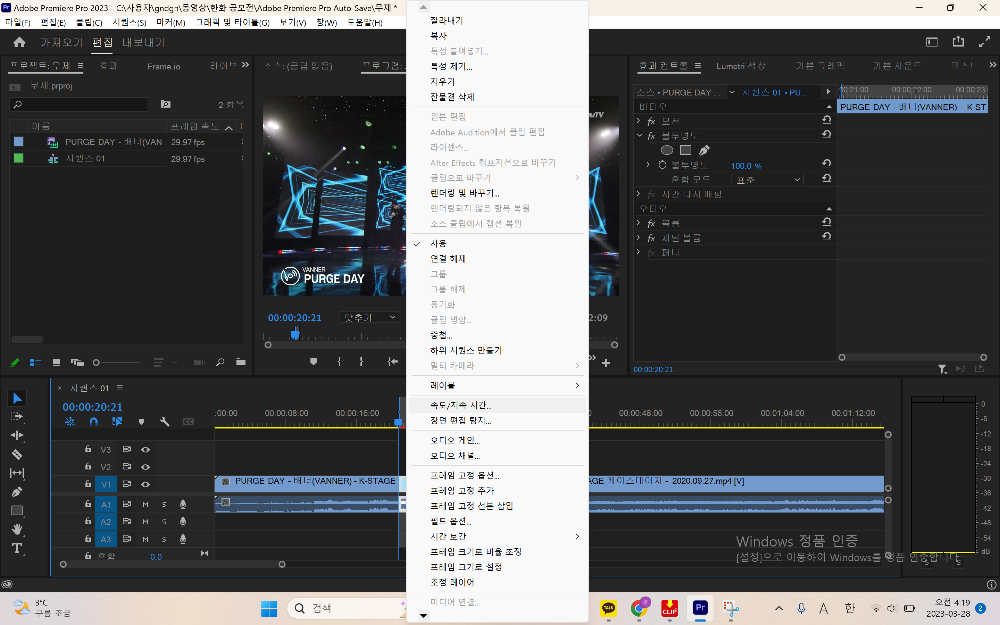Viewport: 1000px width, 625px height.
Task: Select the Pen tool in toolbar
Action: tap(17, 492)
